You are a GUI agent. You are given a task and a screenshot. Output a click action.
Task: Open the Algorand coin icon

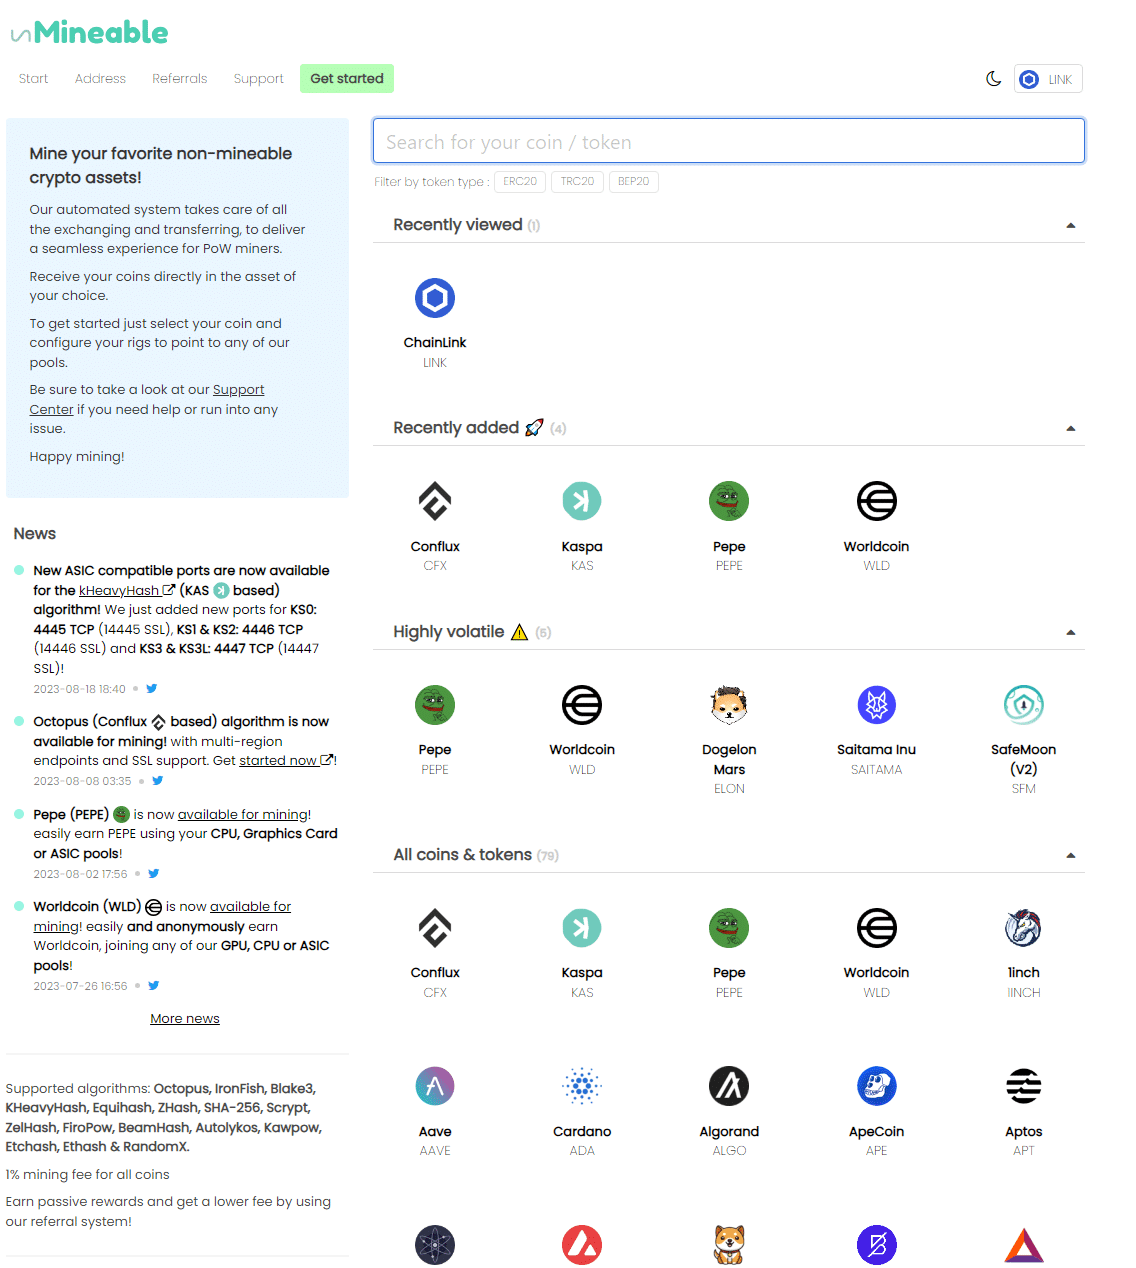[x=729, y=1086]
